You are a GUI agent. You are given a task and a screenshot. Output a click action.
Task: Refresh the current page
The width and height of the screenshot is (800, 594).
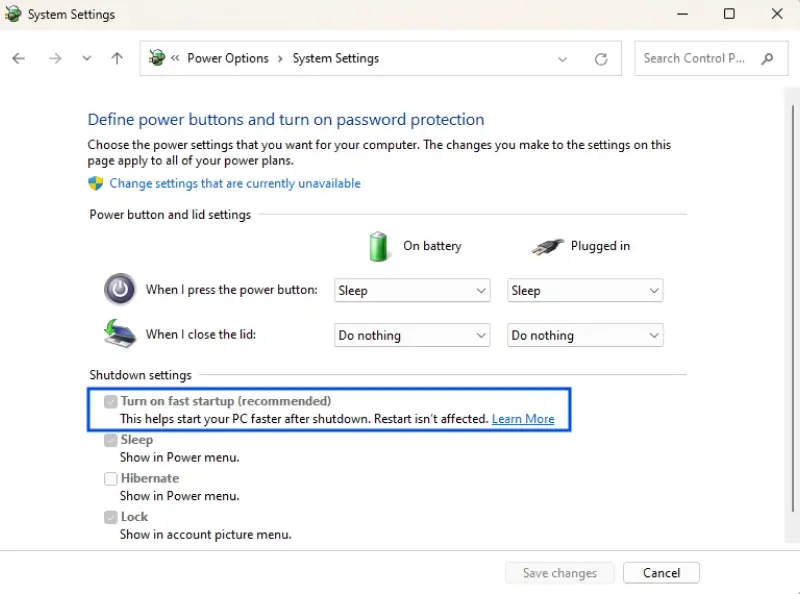601,58
